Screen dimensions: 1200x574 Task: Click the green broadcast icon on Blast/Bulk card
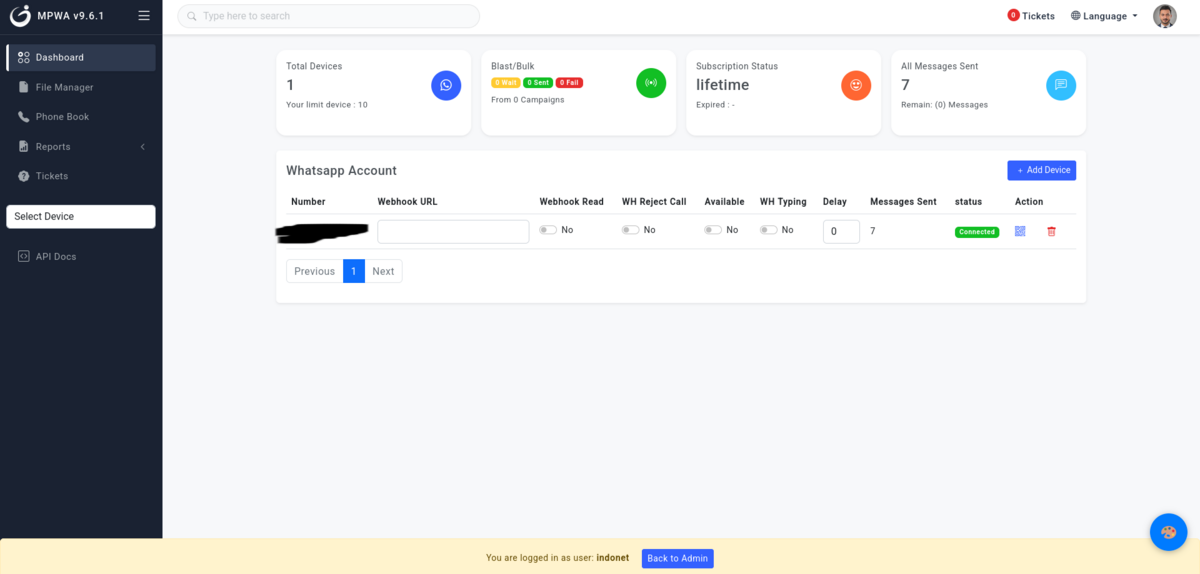[651, 83]
